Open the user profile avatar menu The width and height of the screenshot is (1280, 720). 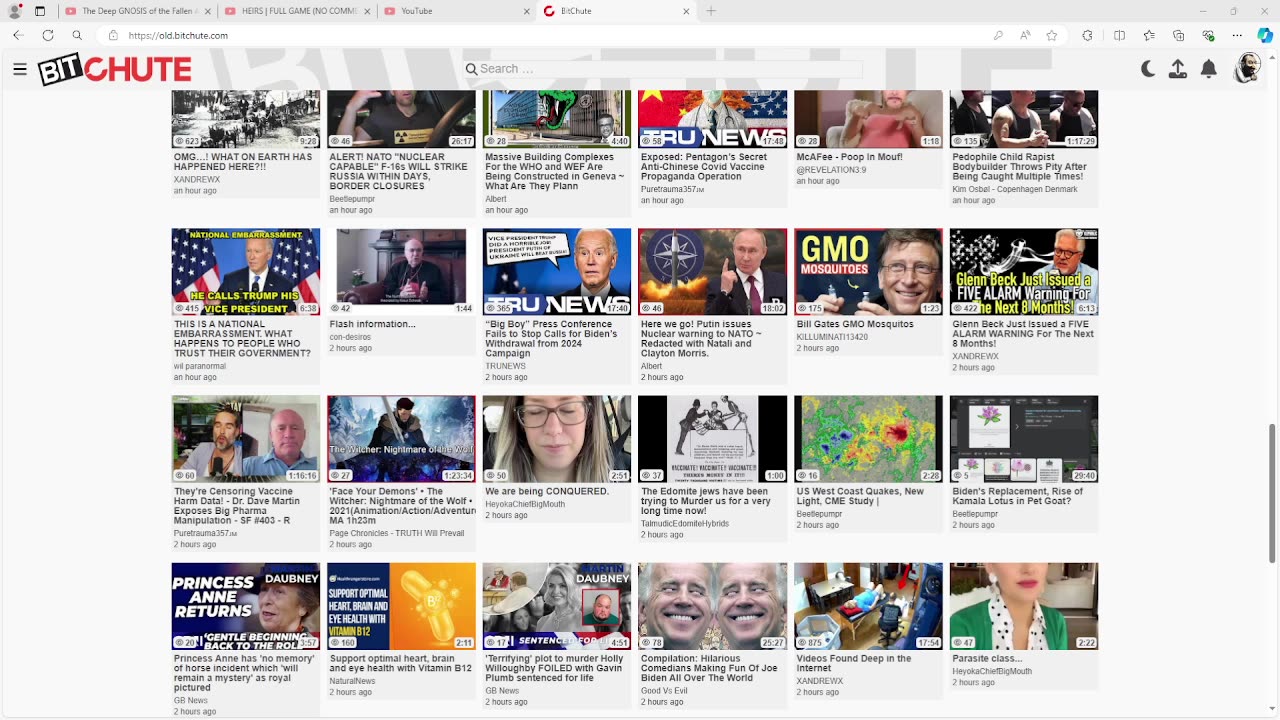pos(1247,68)
